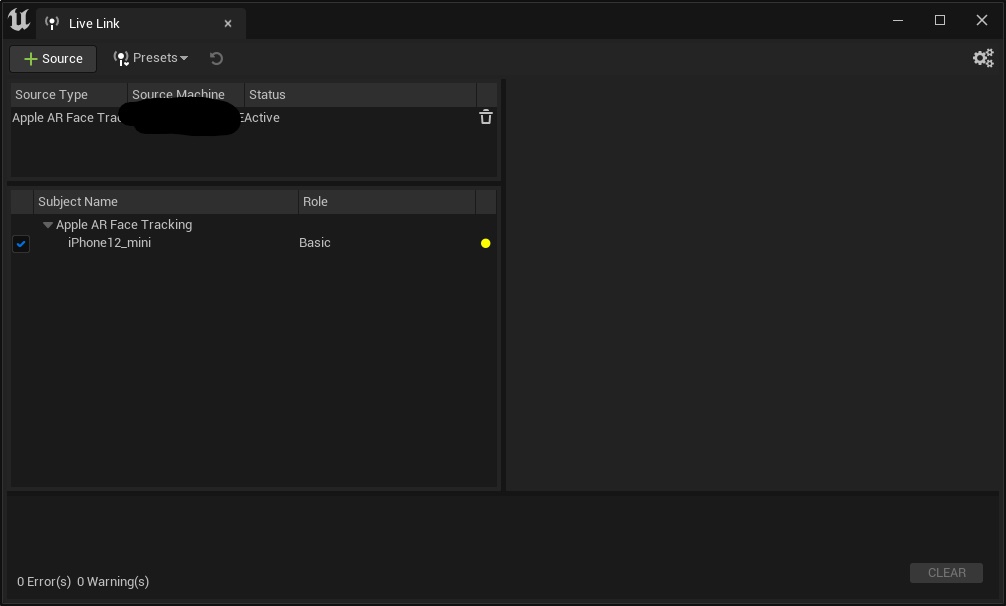
Task: Select the iPhone12_mini subject
Action: tap(110, 242)
